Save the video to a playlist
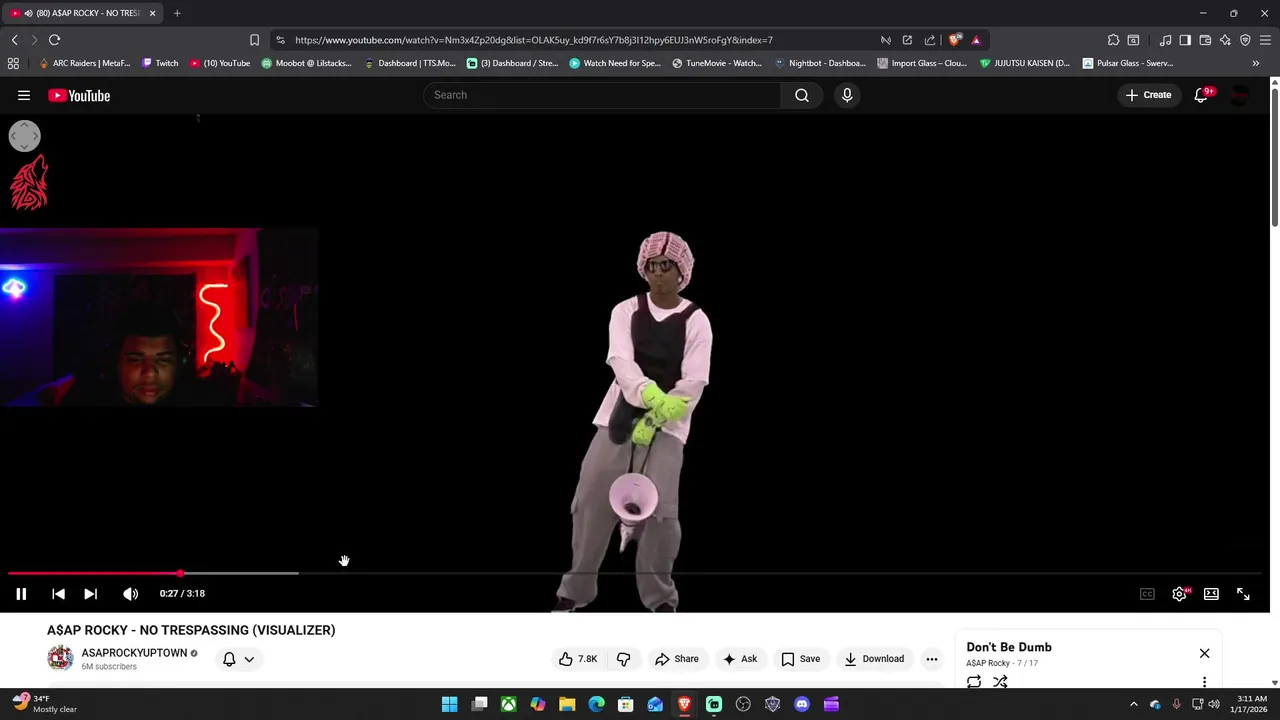Image resolution: width=1280 pixels, height=720 pixels. 800,659
